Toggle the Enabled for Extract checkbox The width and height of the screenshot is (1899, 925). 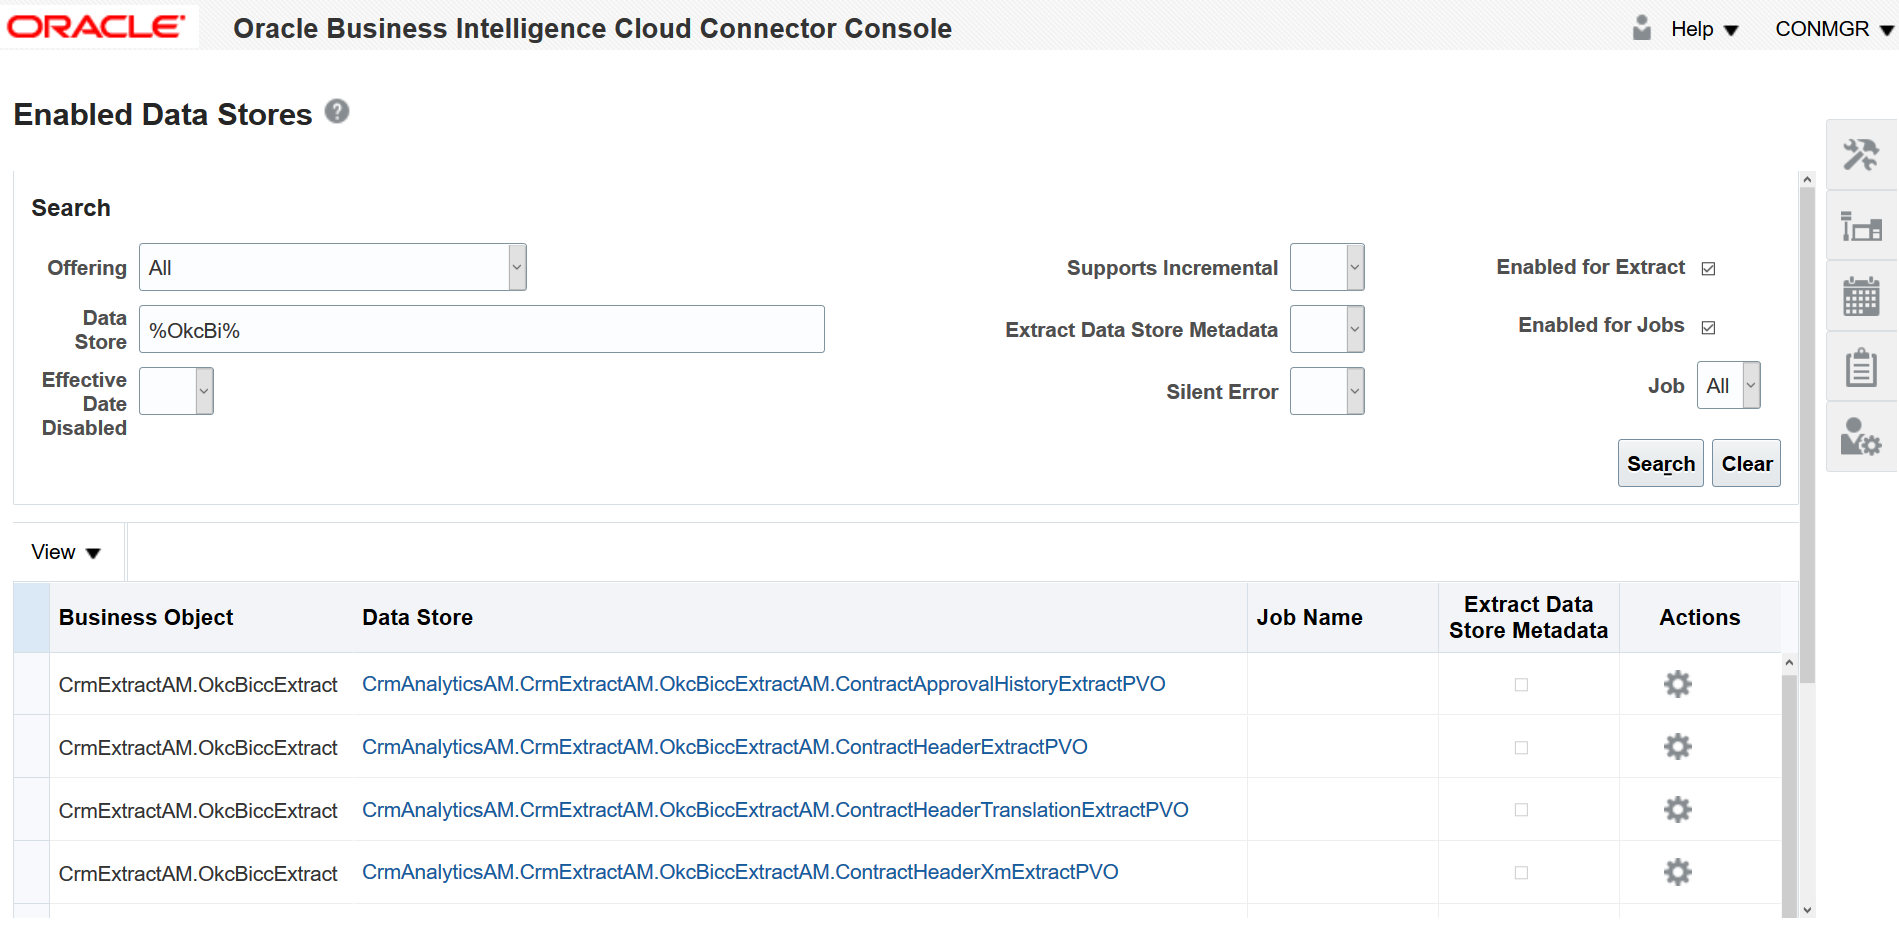pos(1708,268)
